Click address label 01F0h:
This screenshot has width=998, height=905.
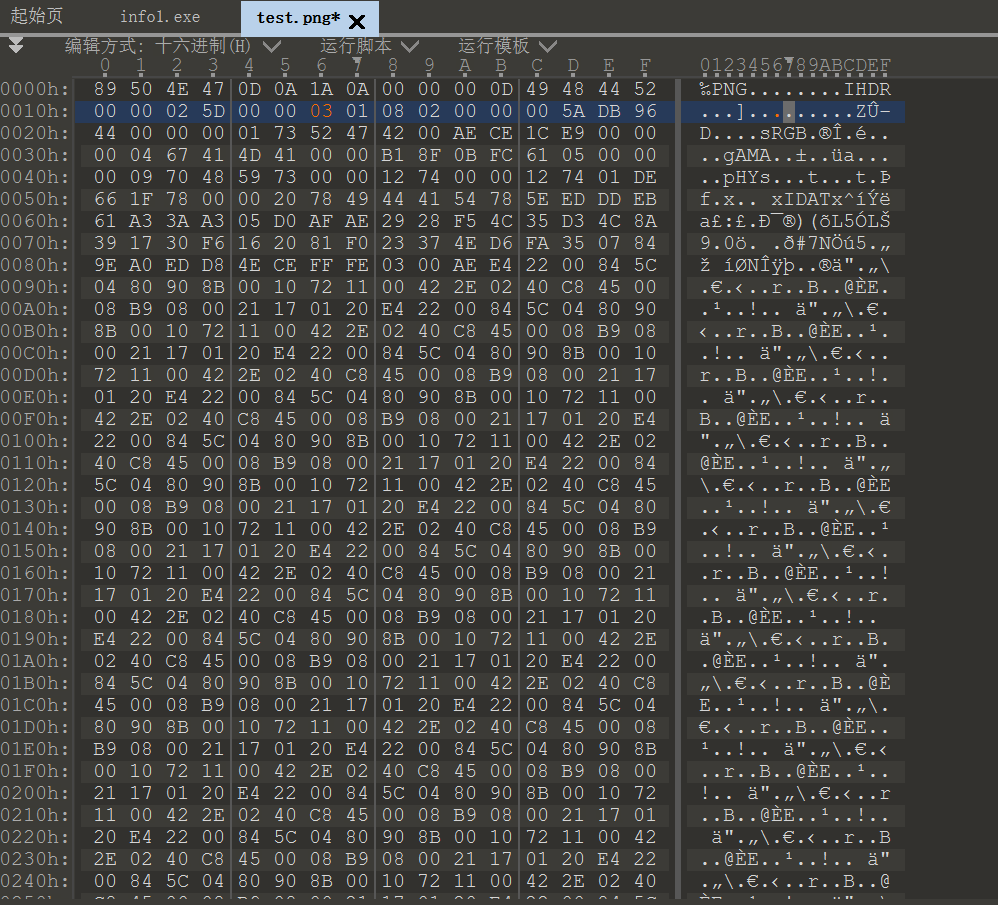coord(35,771)
